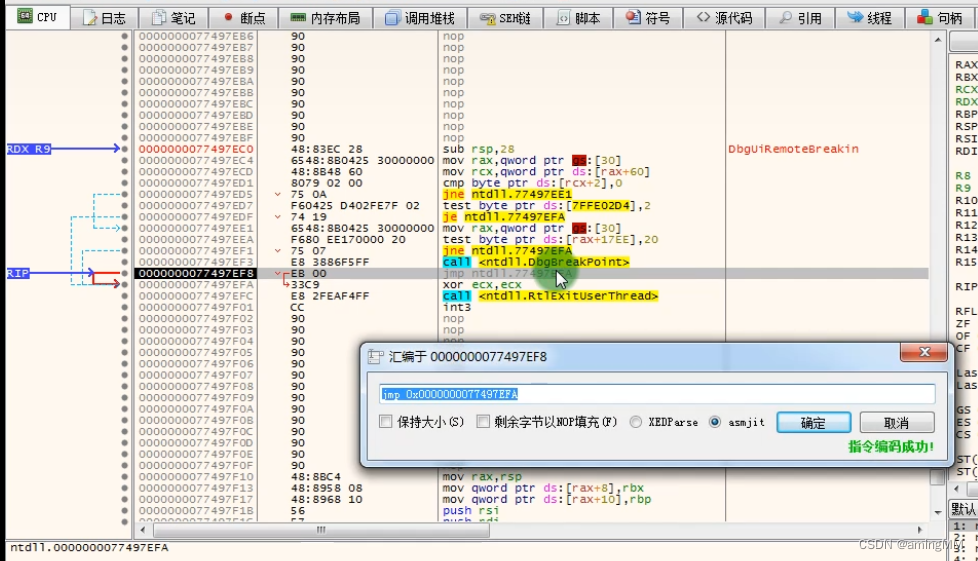Toggle breakpoint bullet at 0000000077497EFC
The height and width of the screenshot is (561, 978).
coord(125,296)
